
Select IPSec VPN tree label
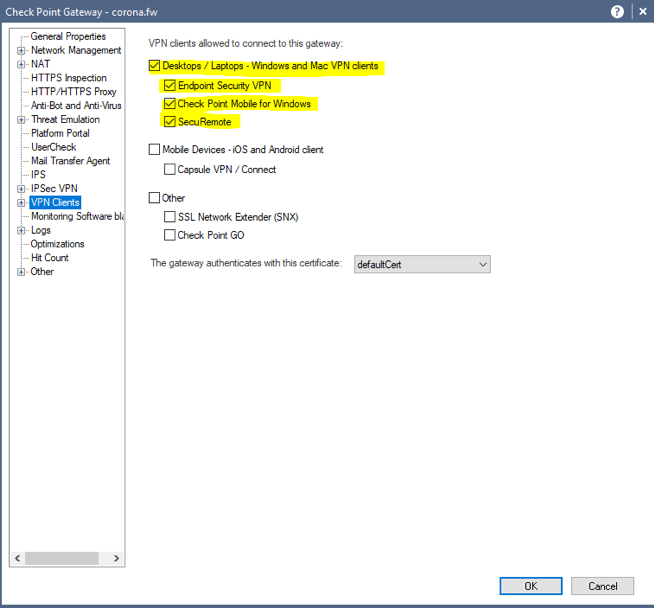pos(54,188)
